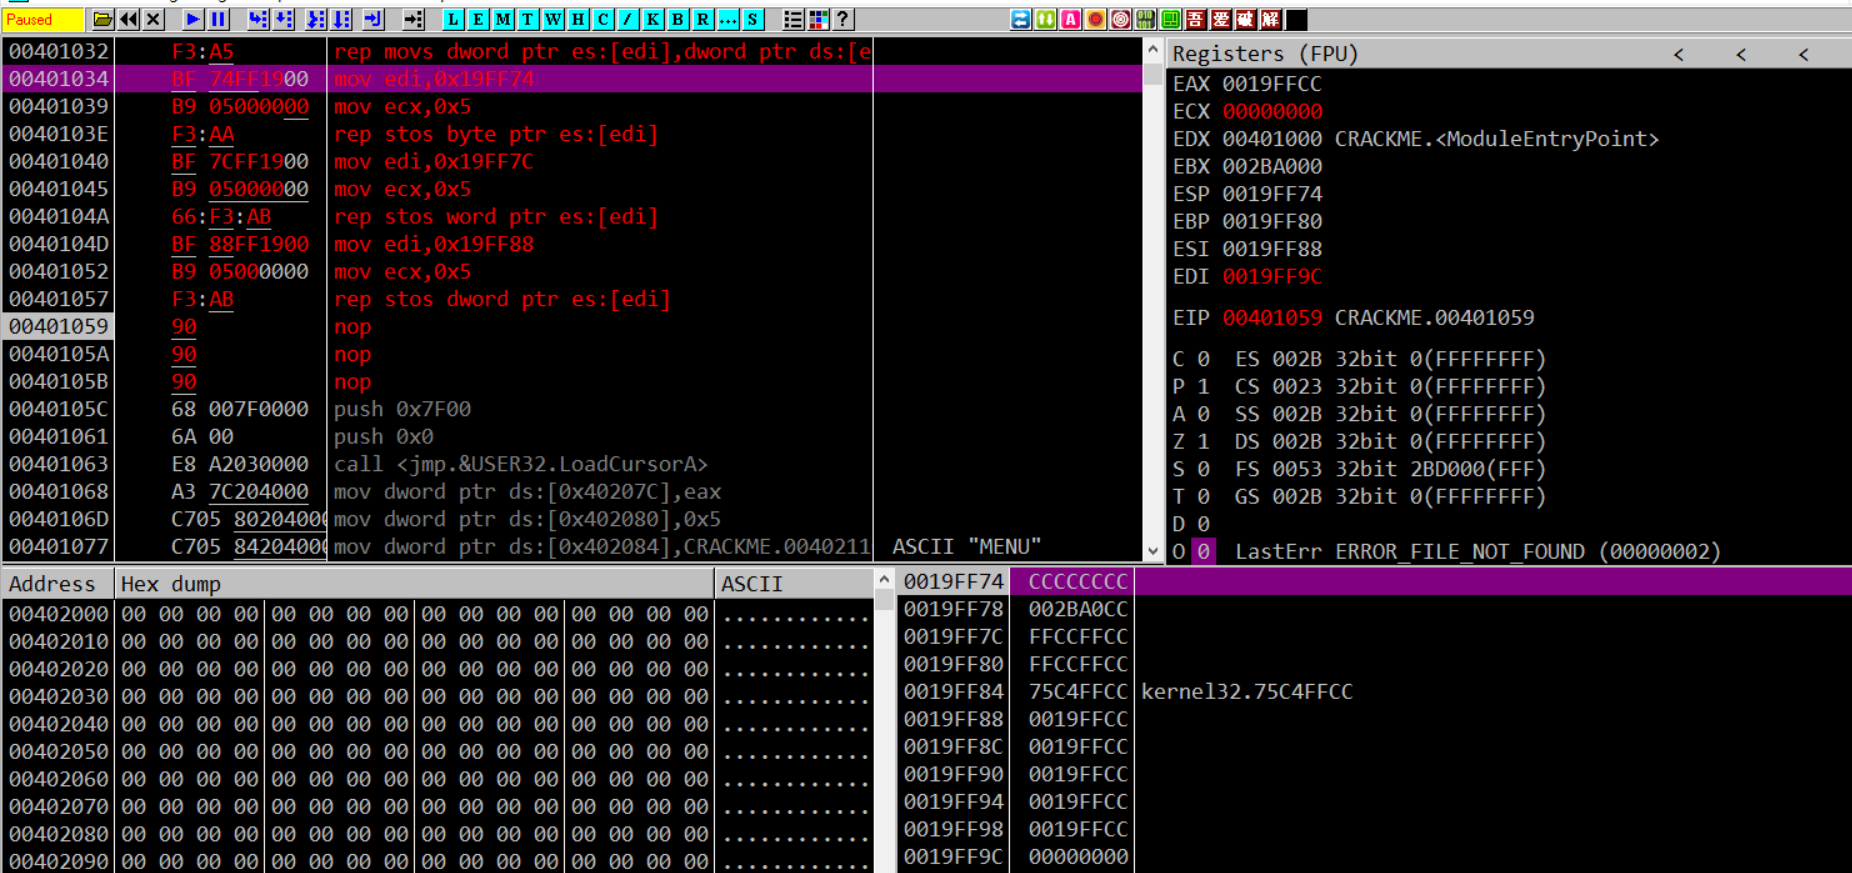Click the green binary 010 plugin icon
Screen dimensions: 1852x873
(1146, 19)
